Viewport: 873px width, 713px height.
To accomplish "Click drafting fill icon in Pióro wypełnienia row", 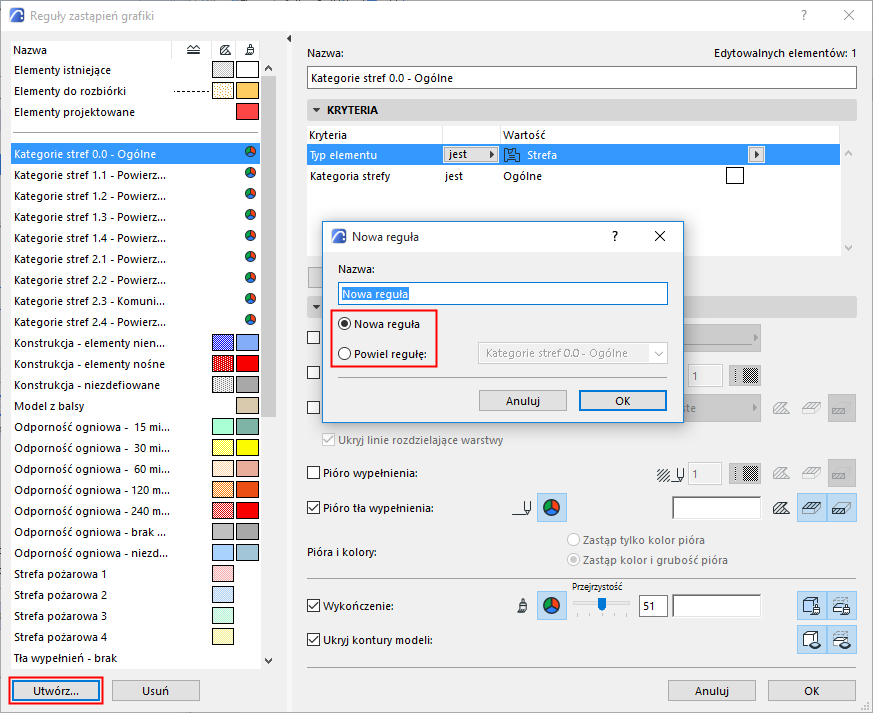I will point(841,474).
